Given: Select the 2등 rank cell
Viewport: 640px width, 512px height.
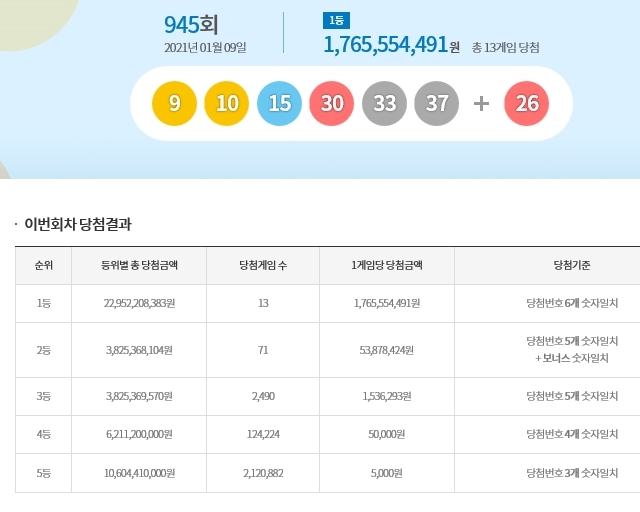Looking at the screenshot, I should pyautogui.click(x=43, y=350).
